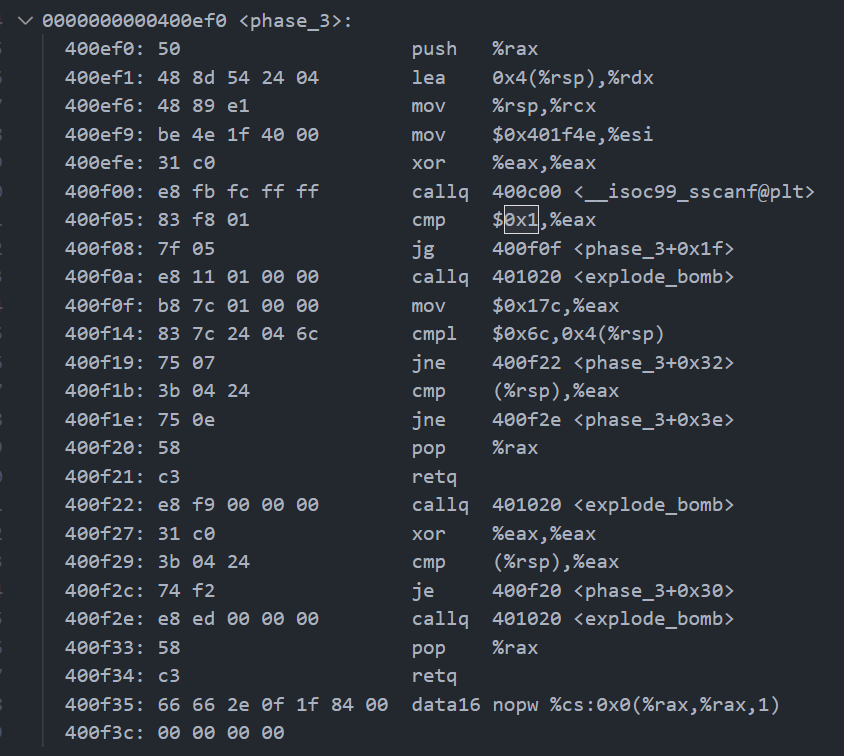Click the jg 400f0f jump target

[x=613, y=249]
